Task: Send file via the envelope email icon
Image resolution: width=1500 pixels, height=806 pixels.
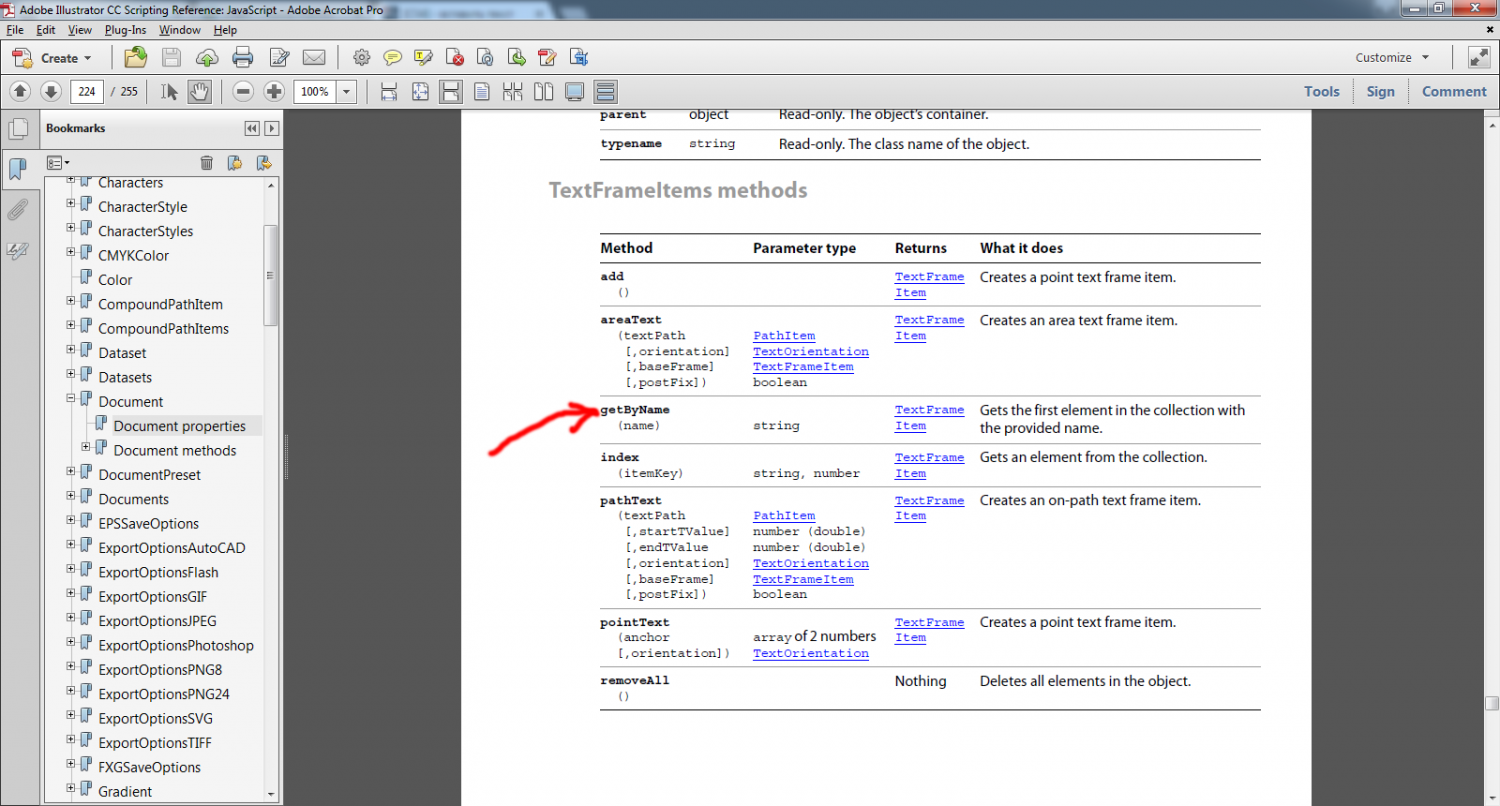Action: tap(314, 57)
